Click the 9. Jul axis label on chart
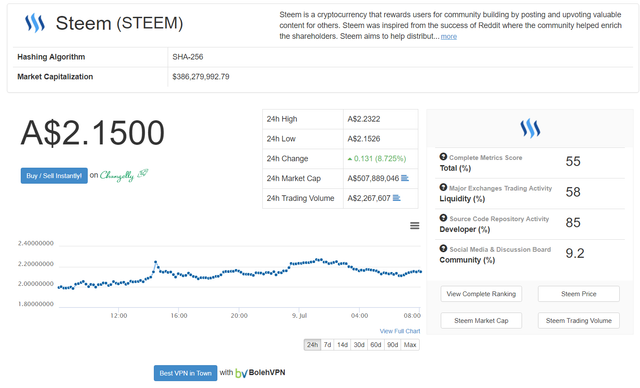Viewport: 640px width, 388px height. click(x=300, y=315)
